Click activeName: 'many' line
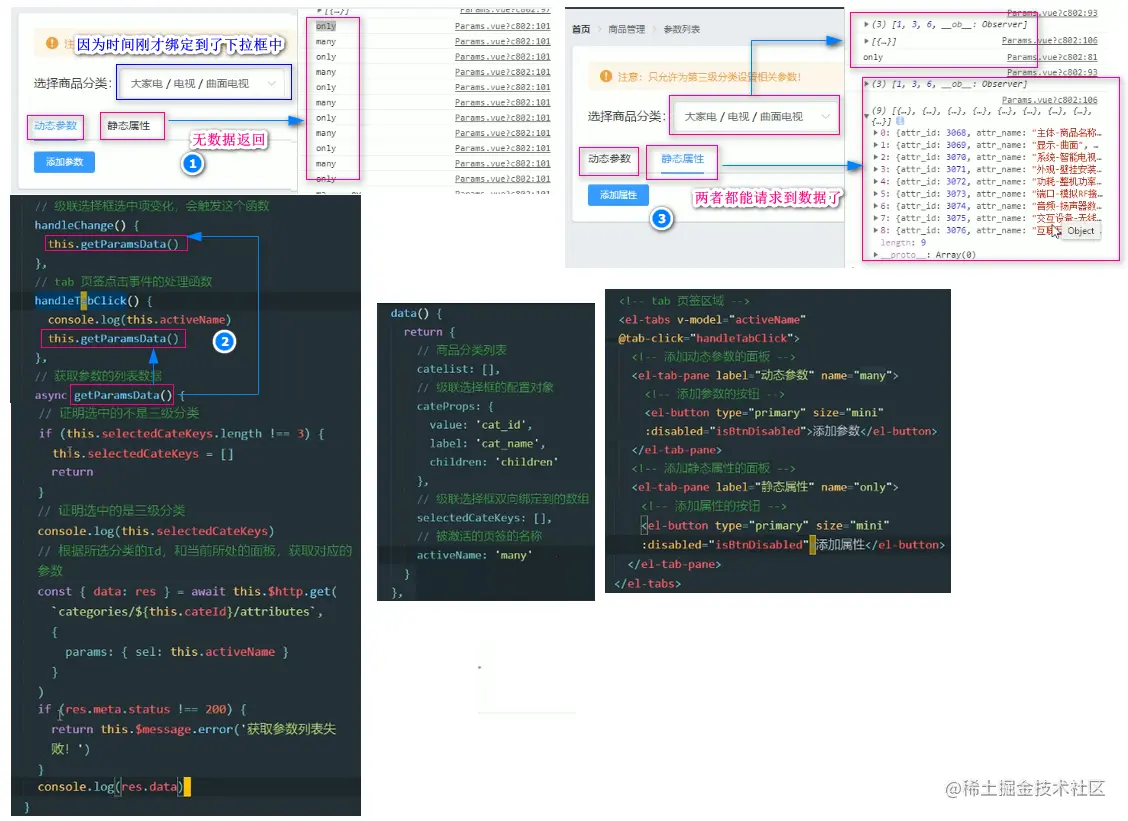The height and width of the screenshot is (821, 1128). [x=475, y=555]
